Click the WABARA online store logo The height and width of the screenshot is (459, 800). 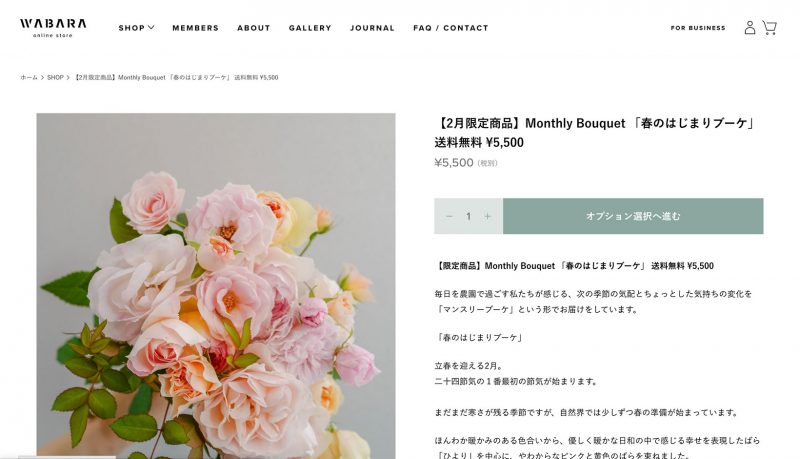53,28
